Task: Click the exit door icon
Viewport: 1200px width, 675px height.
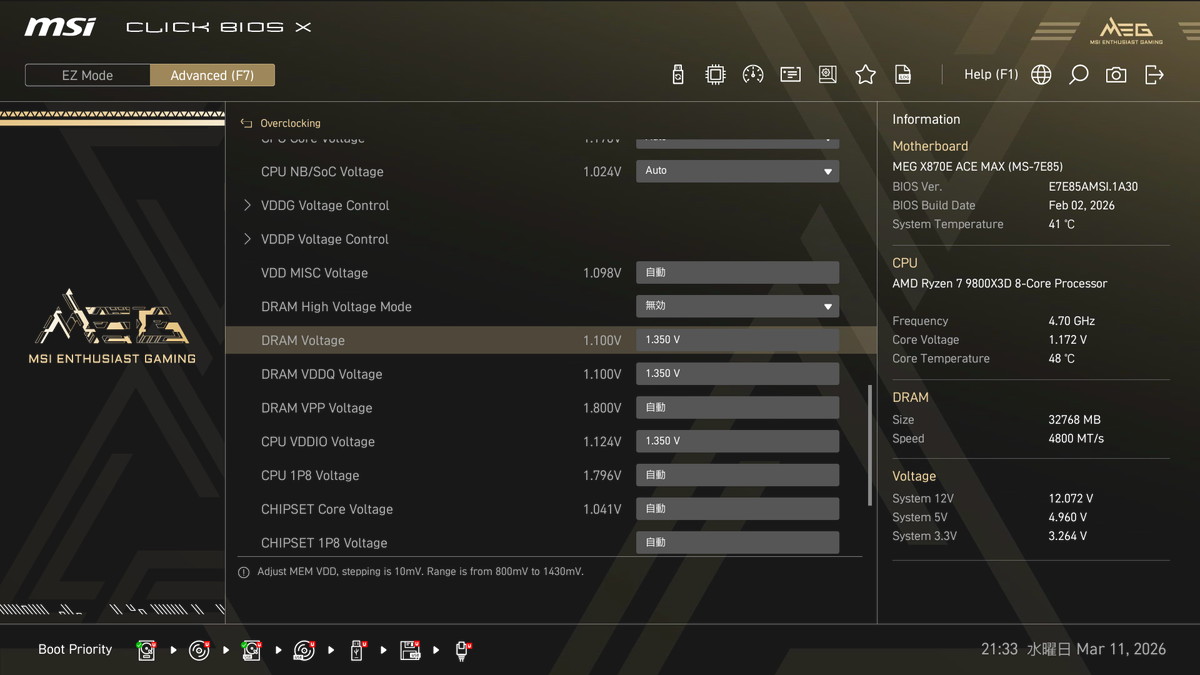Action: coord(1154,75)
